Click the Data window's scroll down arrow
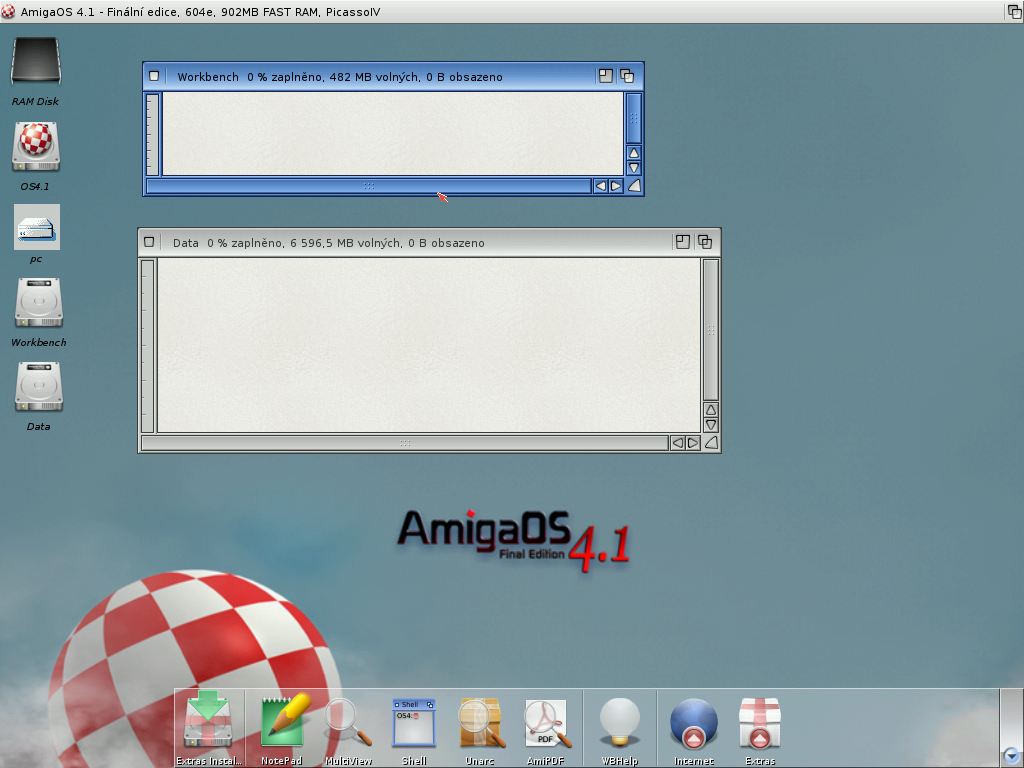 click(711, 425)
